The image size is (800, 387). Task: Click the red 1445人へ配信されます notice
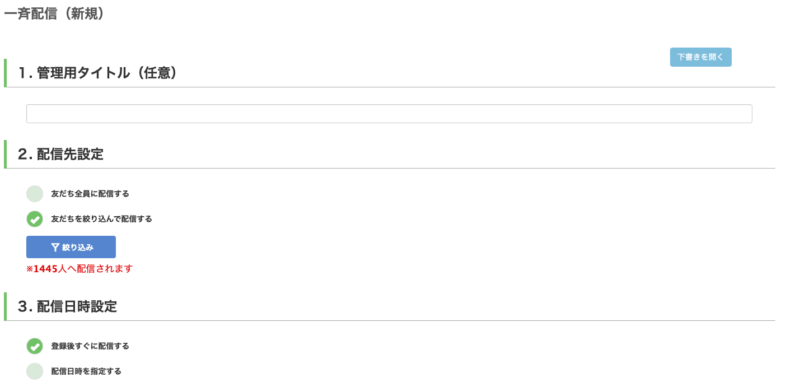[80, 269]
